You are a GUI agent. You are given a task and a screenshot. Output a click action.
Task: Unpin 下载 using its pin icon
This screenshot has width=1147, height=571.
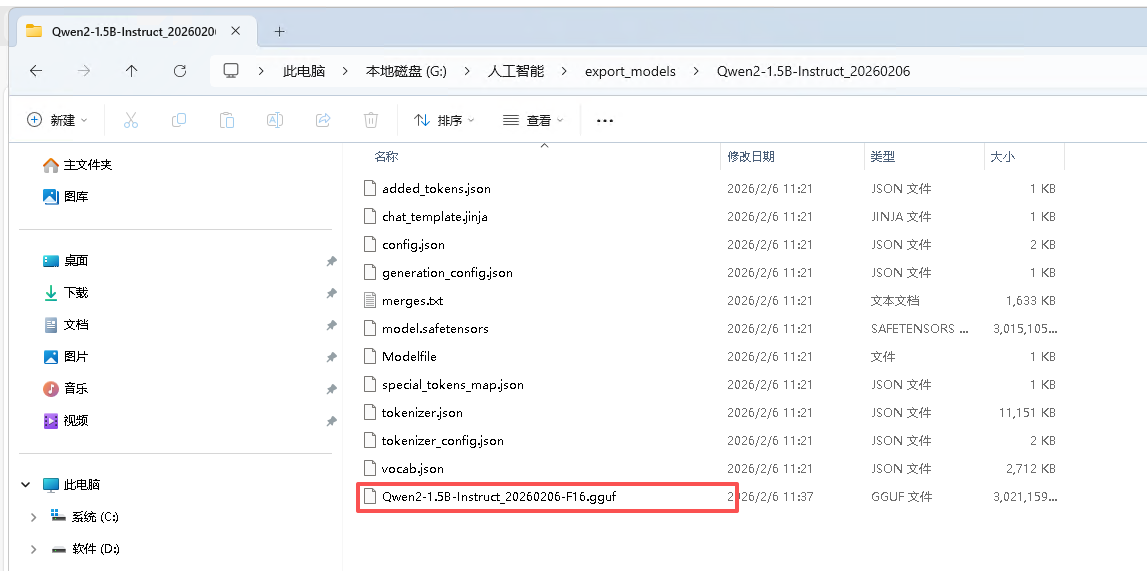(x=331, y=293)
